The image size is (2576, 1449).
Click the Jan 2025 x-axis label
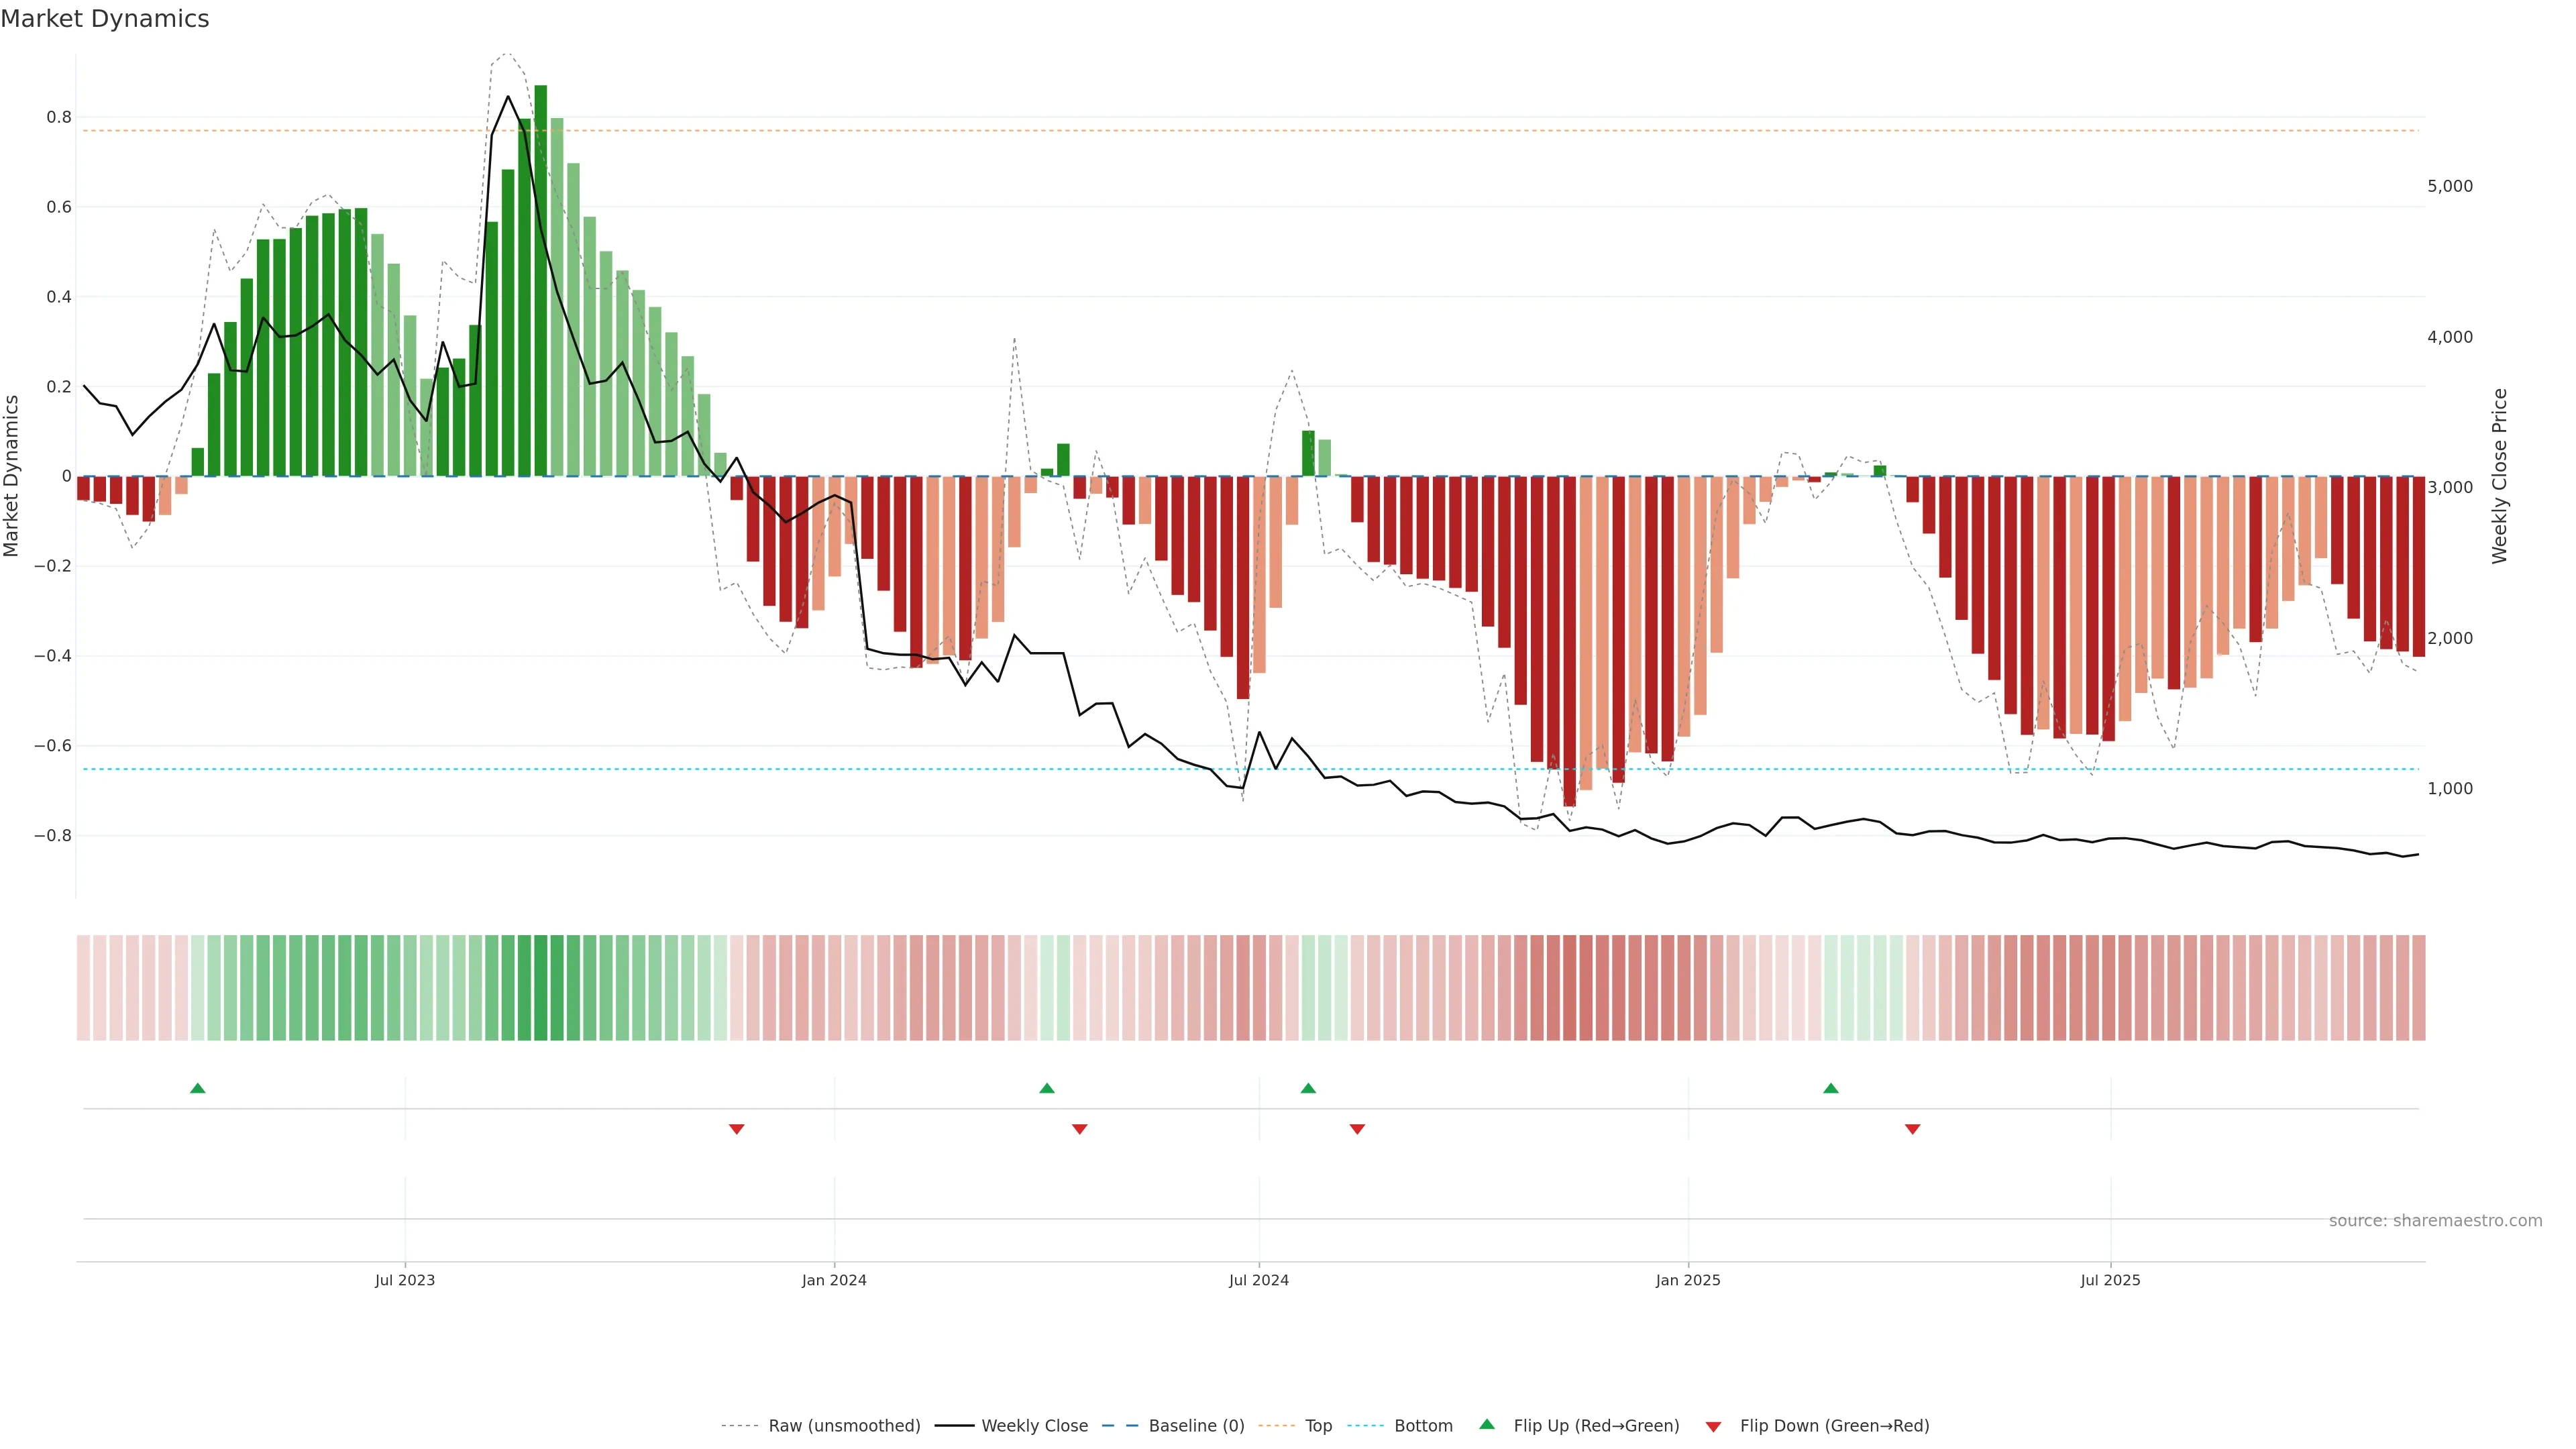click(1687, 1280)
